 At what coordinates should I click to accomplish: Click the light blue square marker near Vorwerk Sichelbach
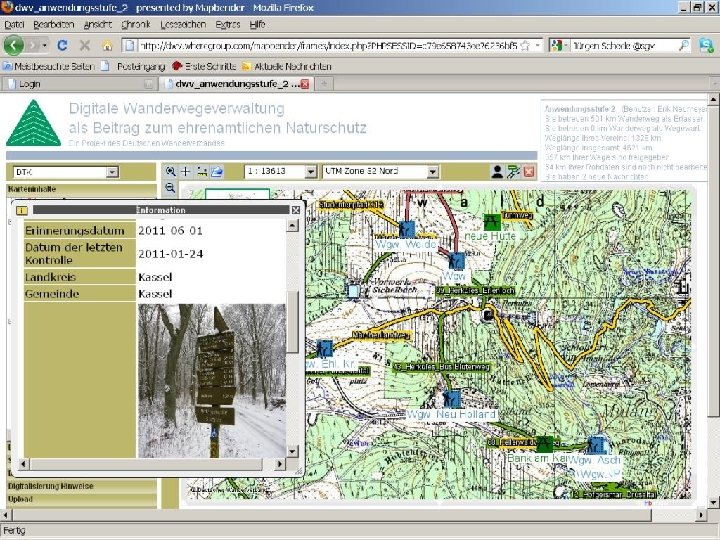354,291
